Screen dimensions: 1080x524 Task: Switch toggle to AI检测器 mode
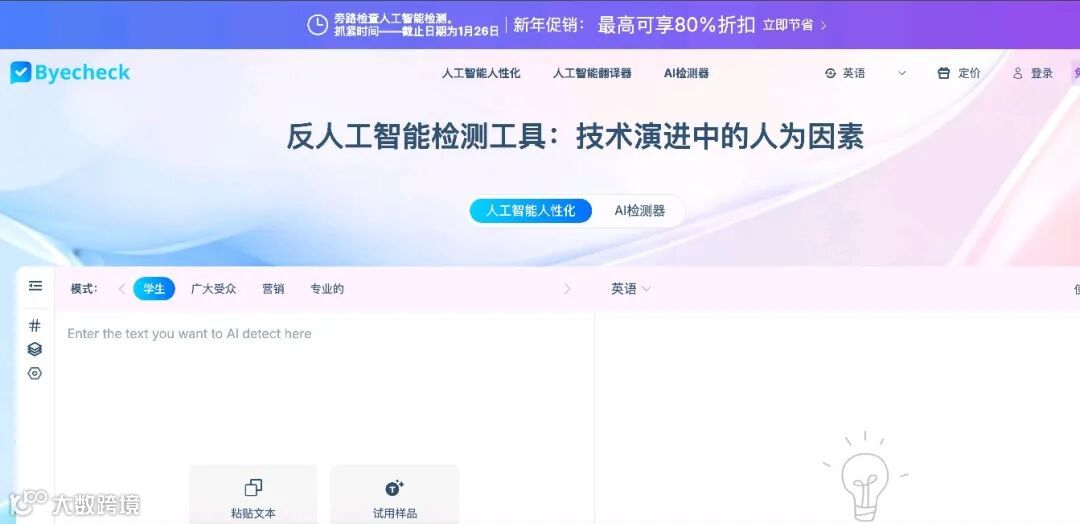pyautogui.click(x=640, y=211)
